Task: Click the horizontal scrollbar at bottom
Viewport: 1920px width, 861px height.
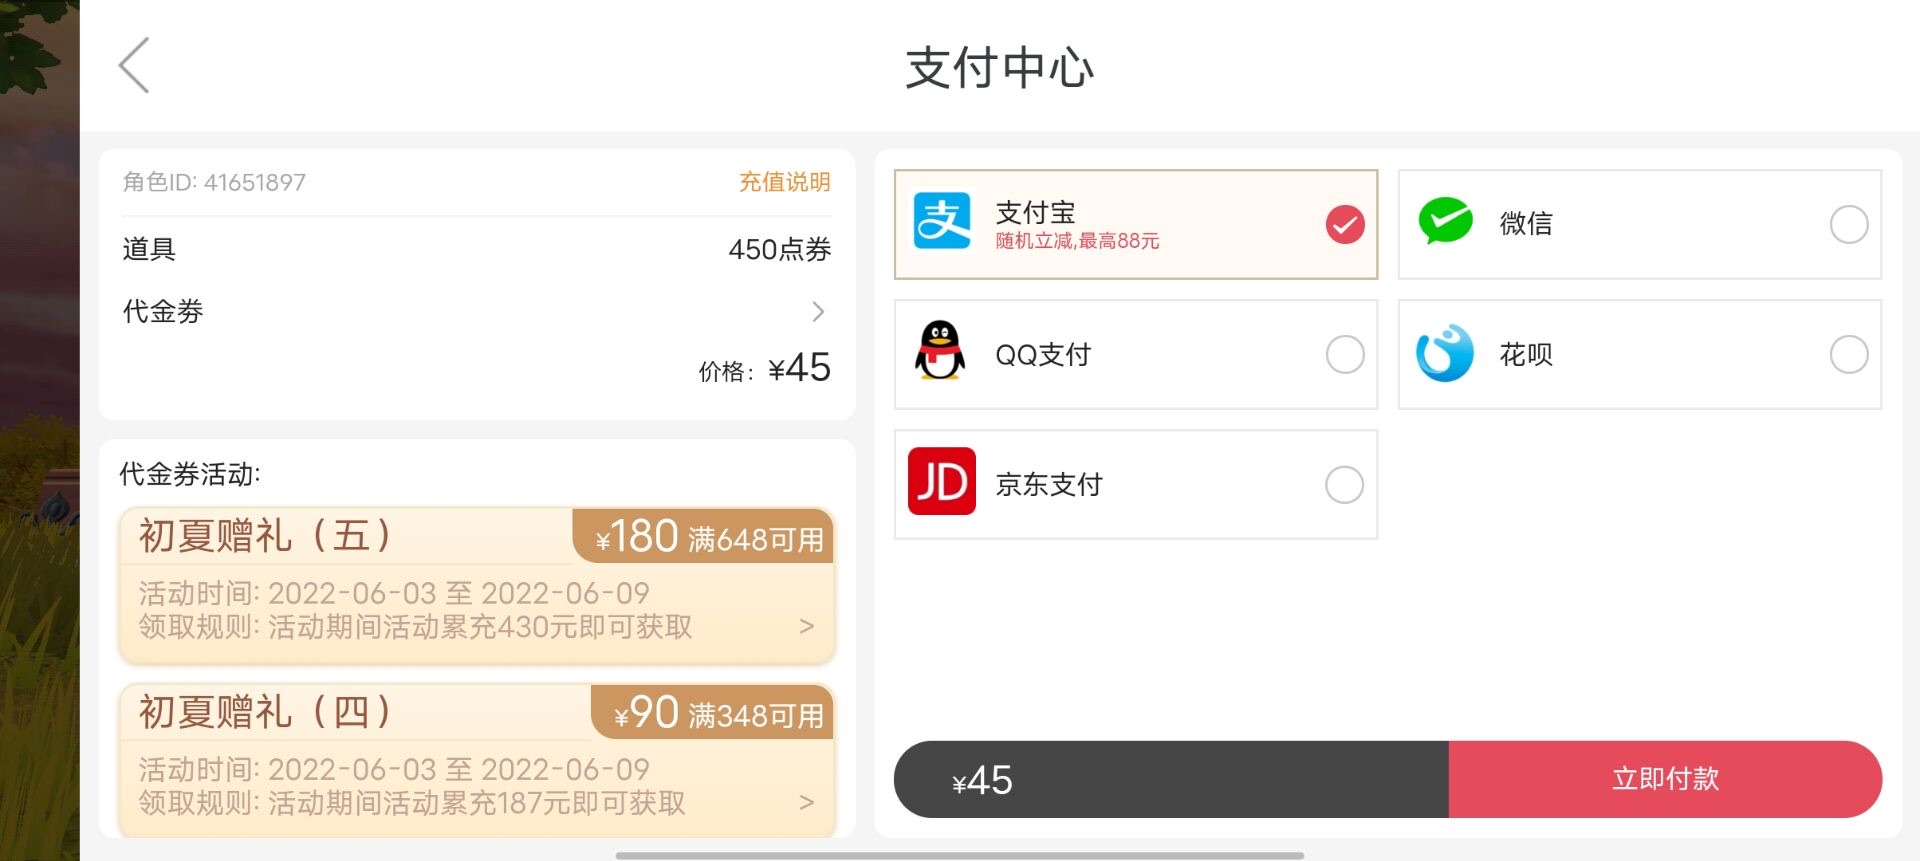Action: click(959, 856)
